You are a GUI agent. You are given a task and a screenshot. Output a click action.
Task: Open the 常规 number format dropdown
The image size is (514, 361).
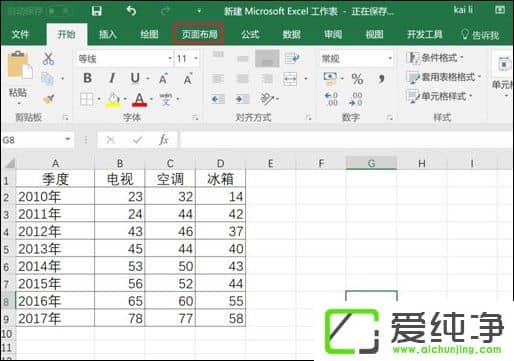390,59
